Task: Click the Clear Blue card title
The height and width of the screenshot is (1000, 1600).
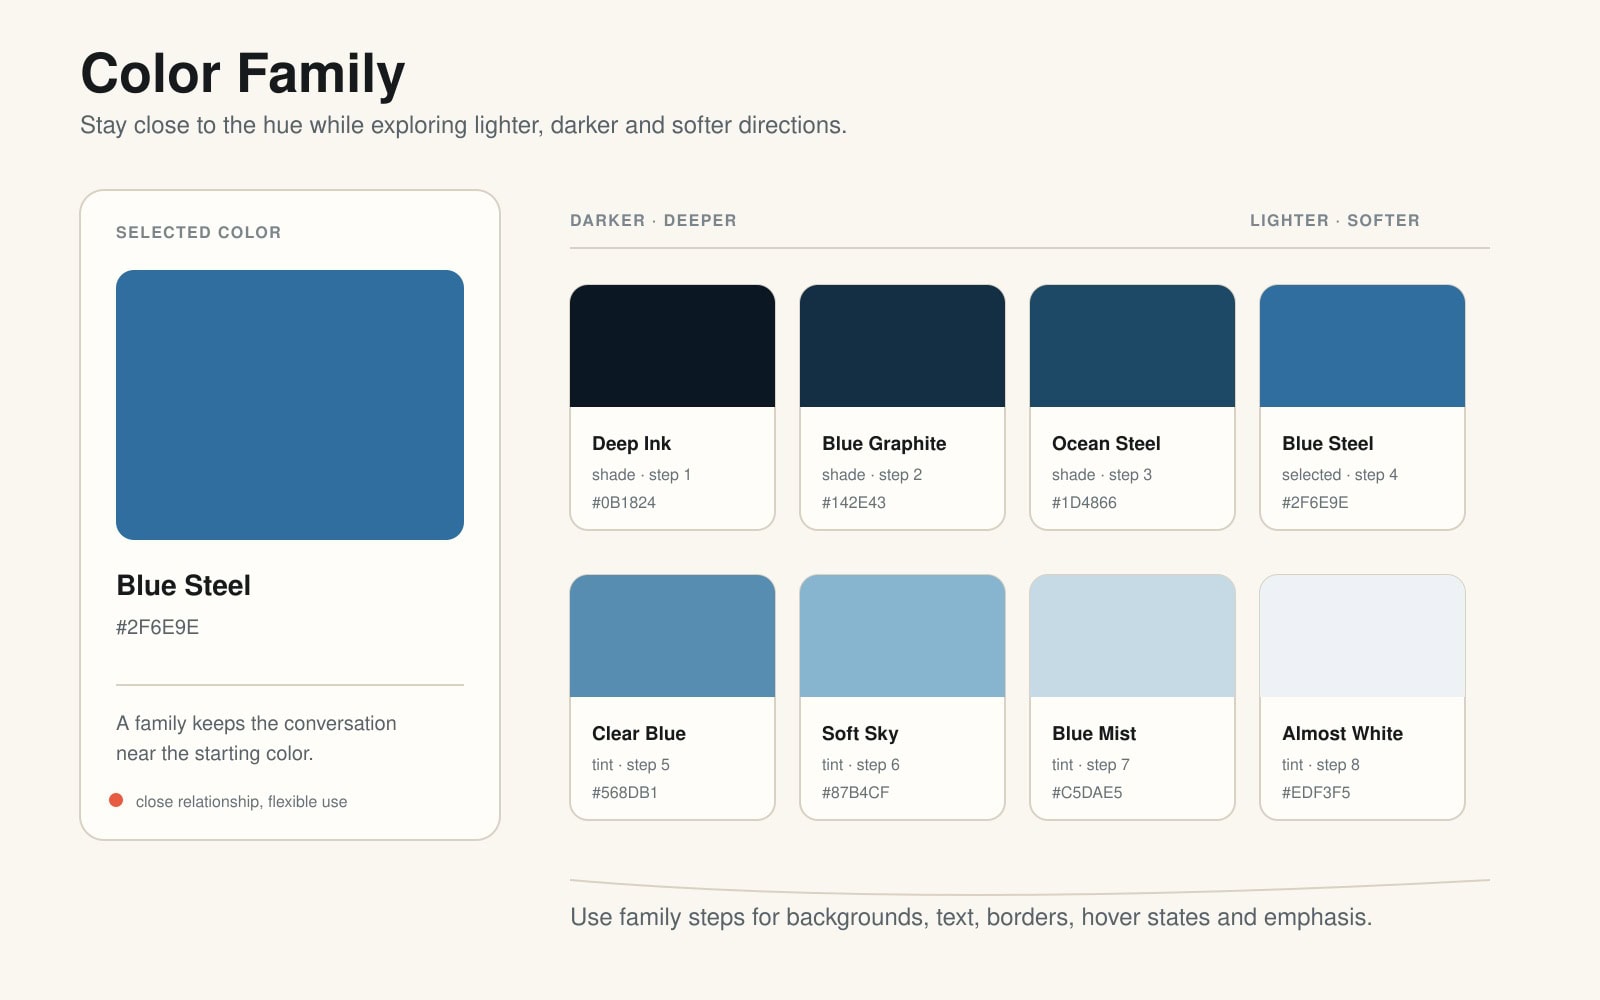Action: tap(639, 733)
